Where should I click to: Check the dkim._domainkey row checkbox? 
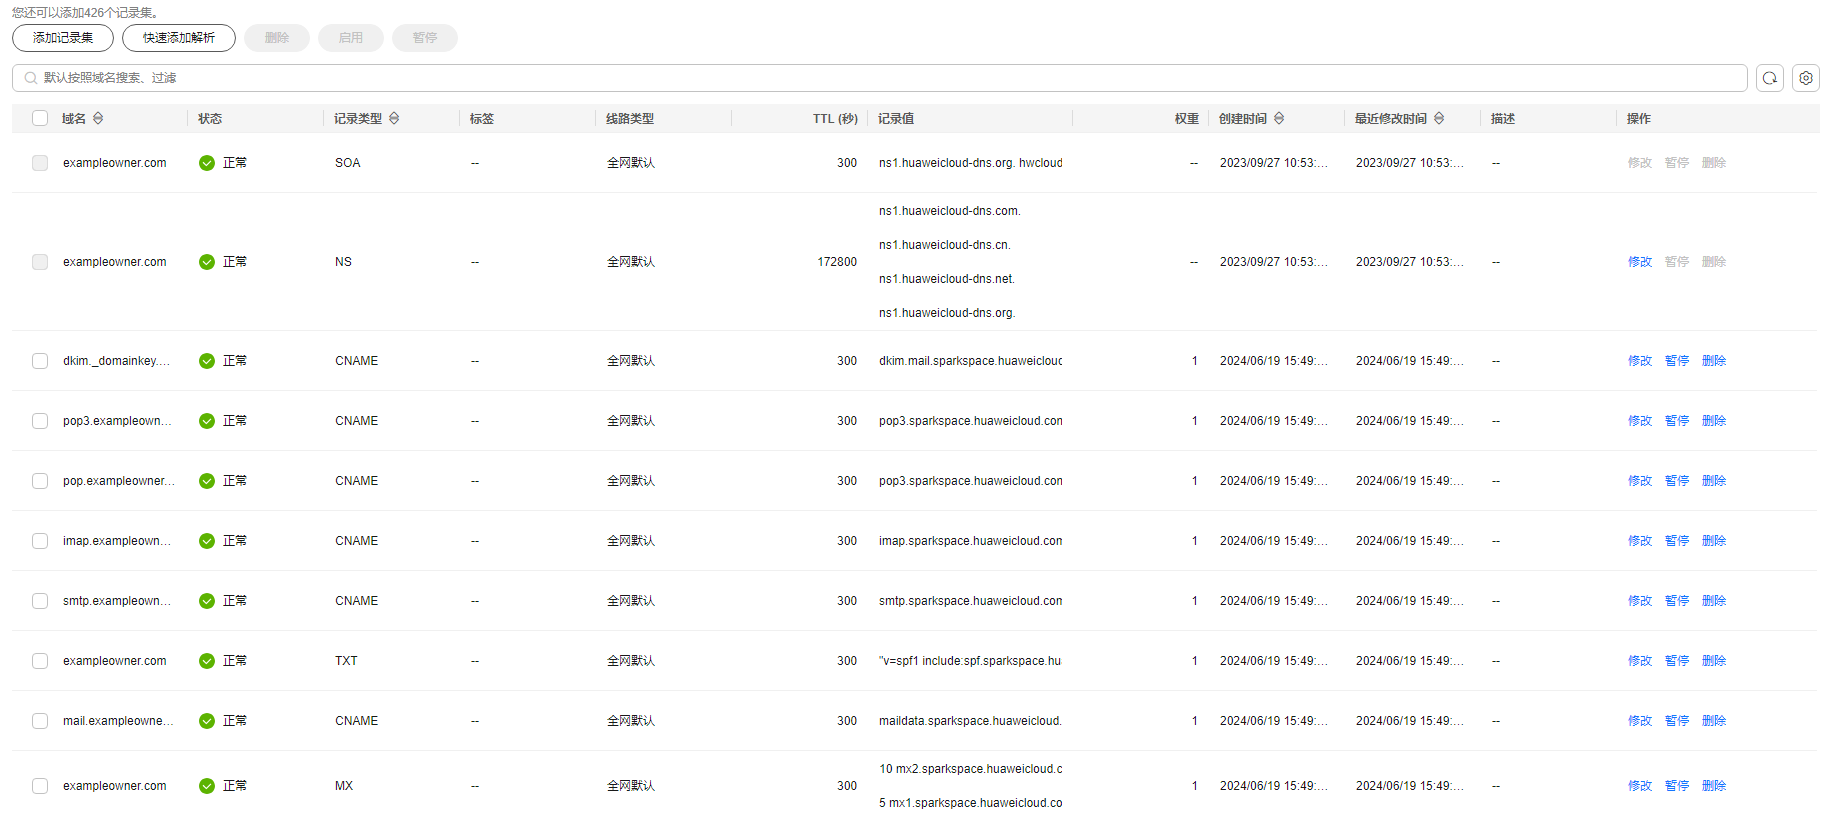pyautogui.click(x=40, y=361)
